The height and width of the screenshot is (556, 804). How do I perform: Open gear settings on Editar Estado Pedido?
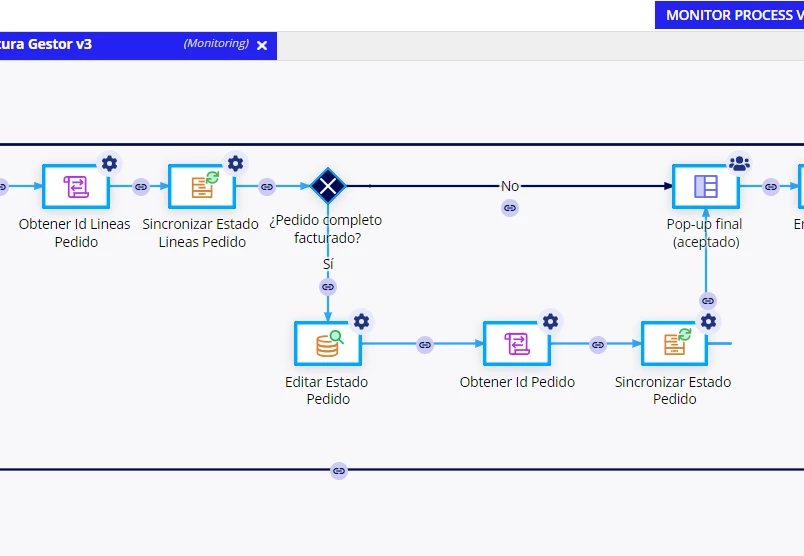pyautogui.click(x=361, y=322)
